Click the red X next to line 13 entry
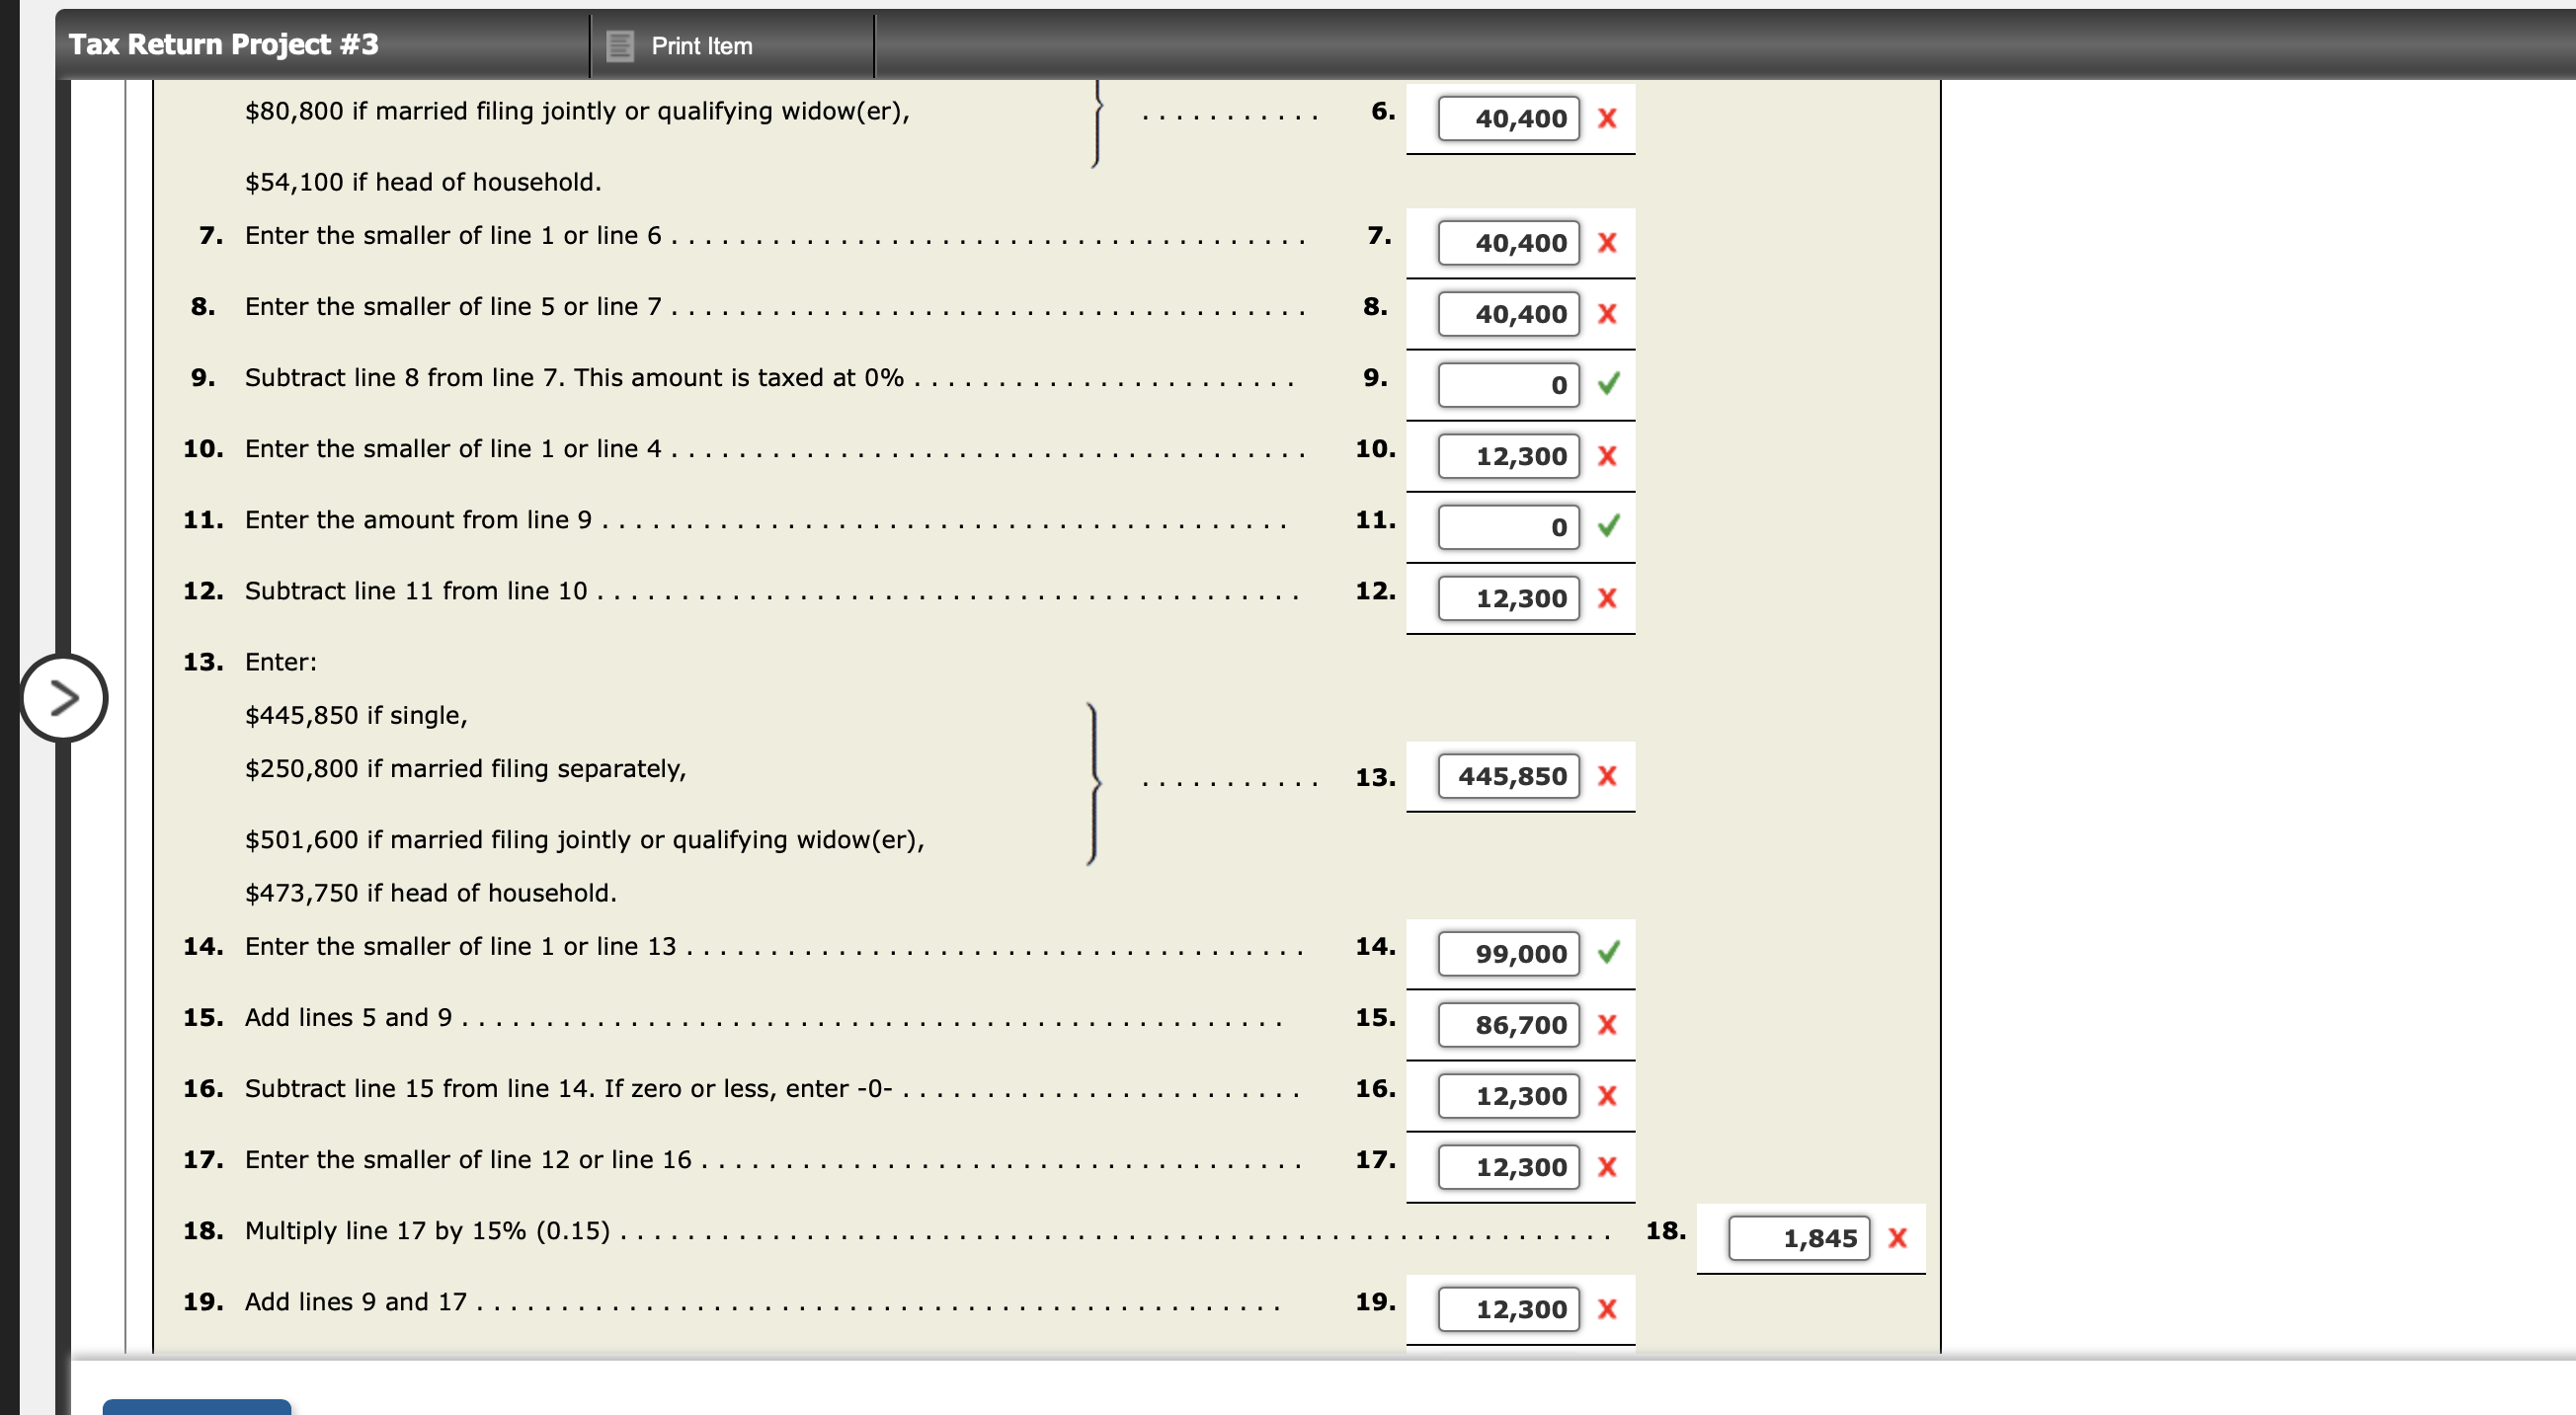This screenshot has width=2576, height=1415. click(1608, 775)
